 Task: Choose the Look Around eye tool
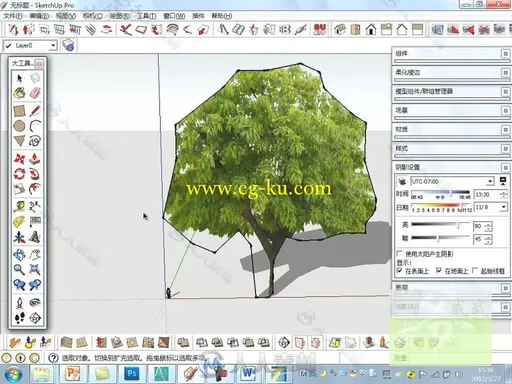click(35, 302)
